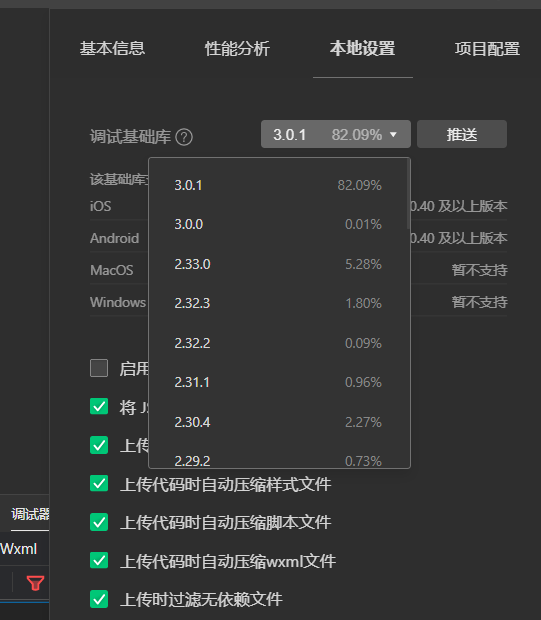Open the 调试器 tab

tap(30, 514)
